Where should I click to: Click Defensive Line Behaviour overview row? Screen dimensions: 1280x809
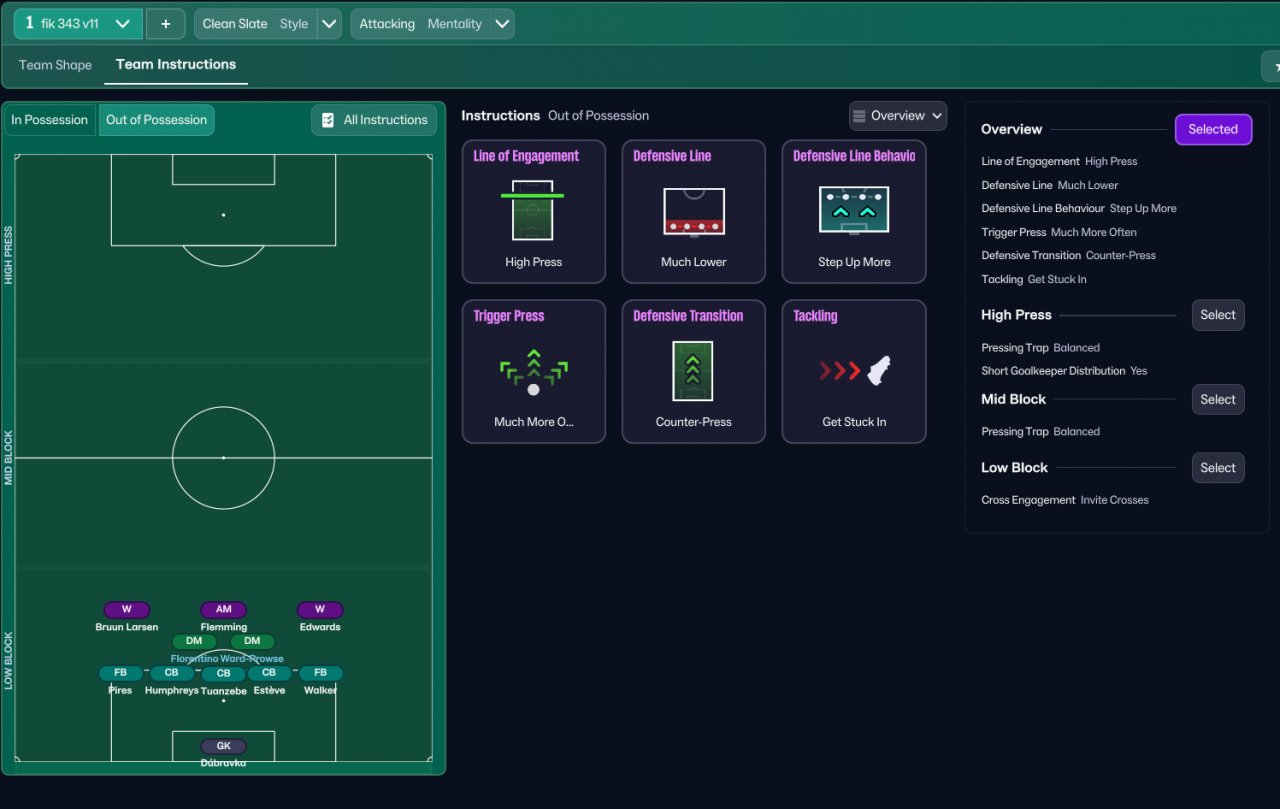(x=1079, y=209)
